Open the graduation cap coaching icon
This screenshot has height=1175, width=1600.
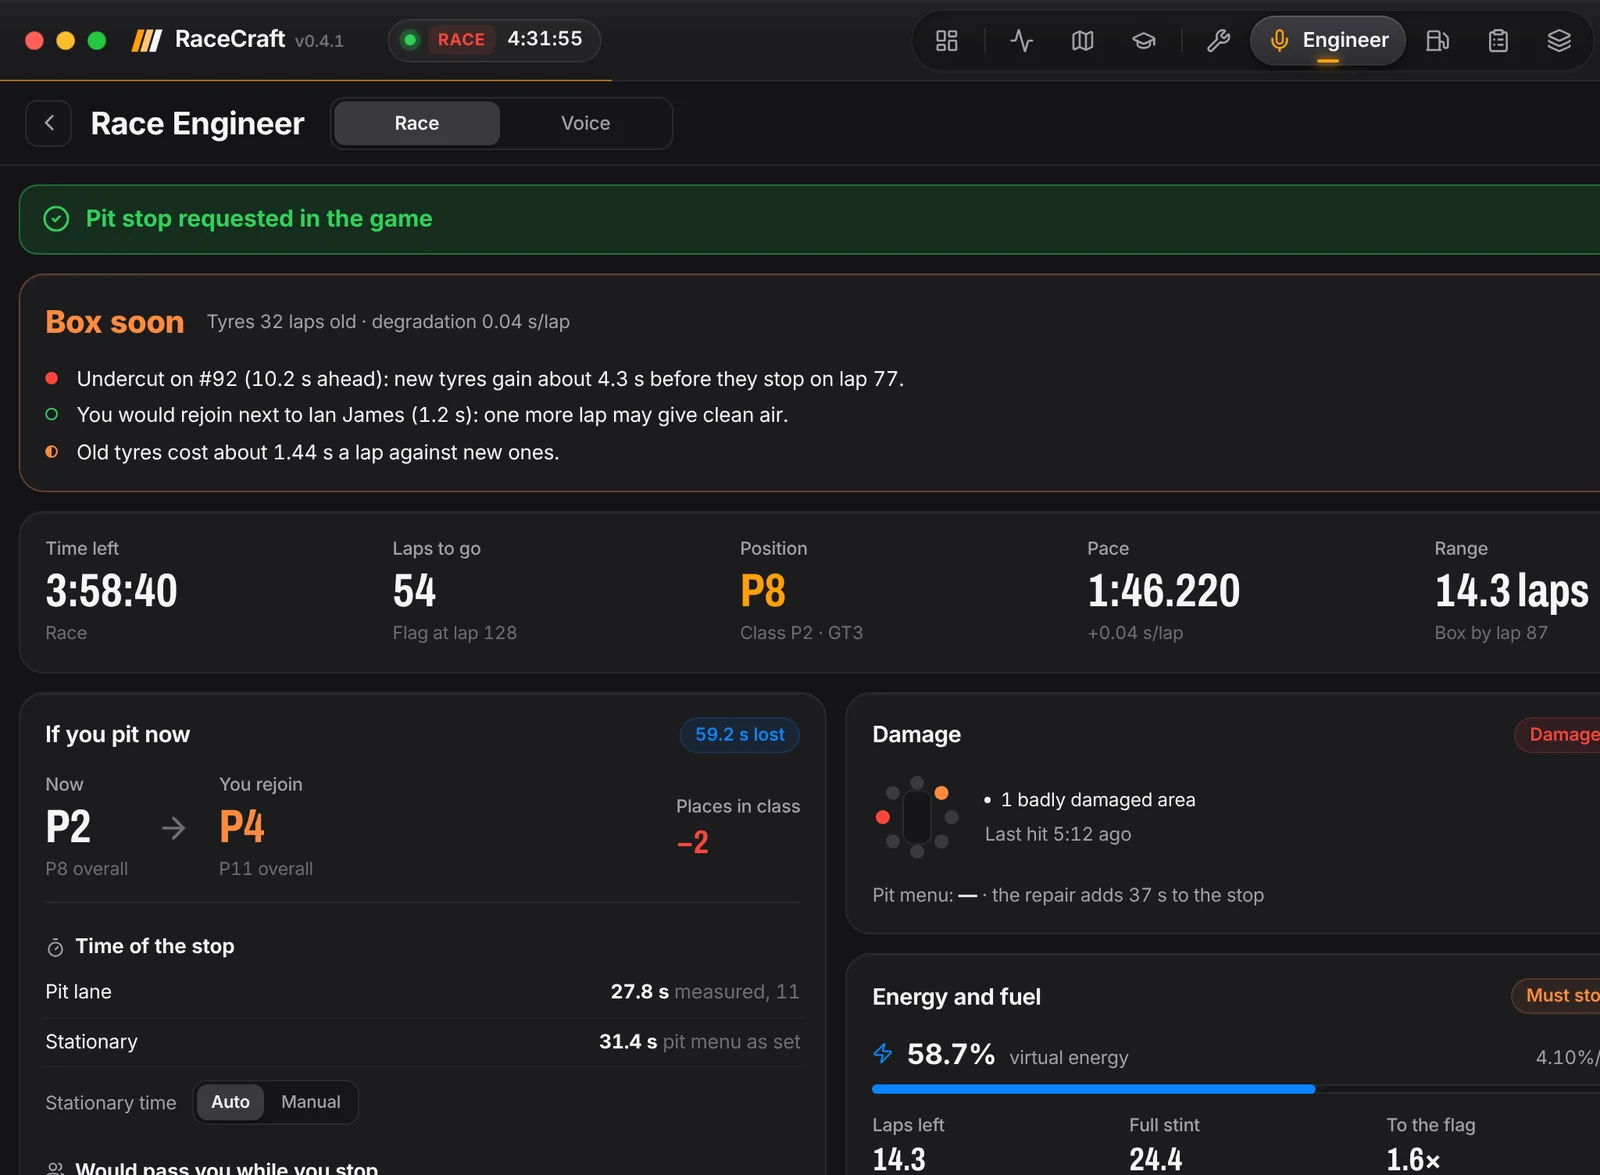point(1143,41)
